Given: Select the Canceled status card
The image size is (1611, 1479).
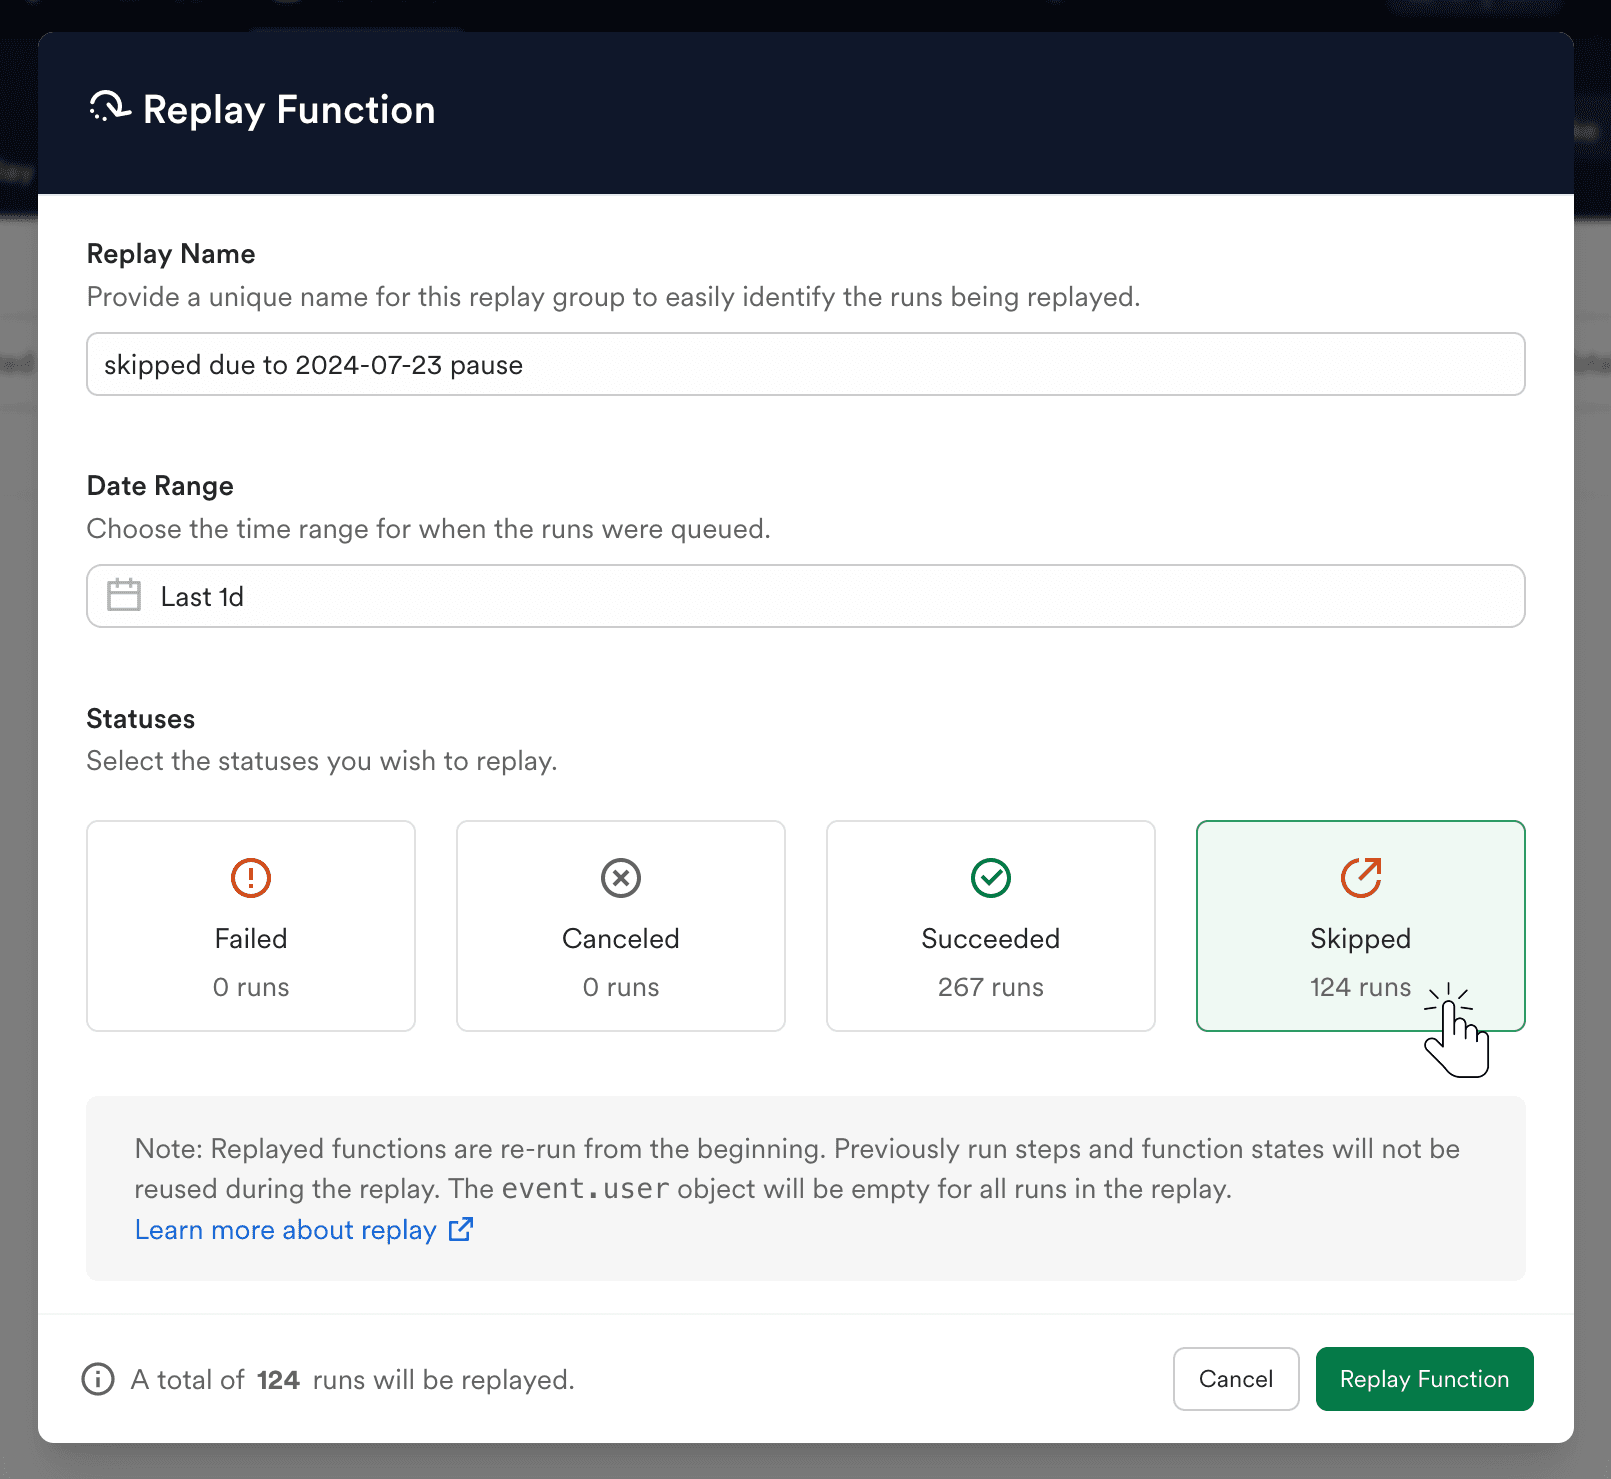Looking at the screenshot, I should [x=621, y=926].
